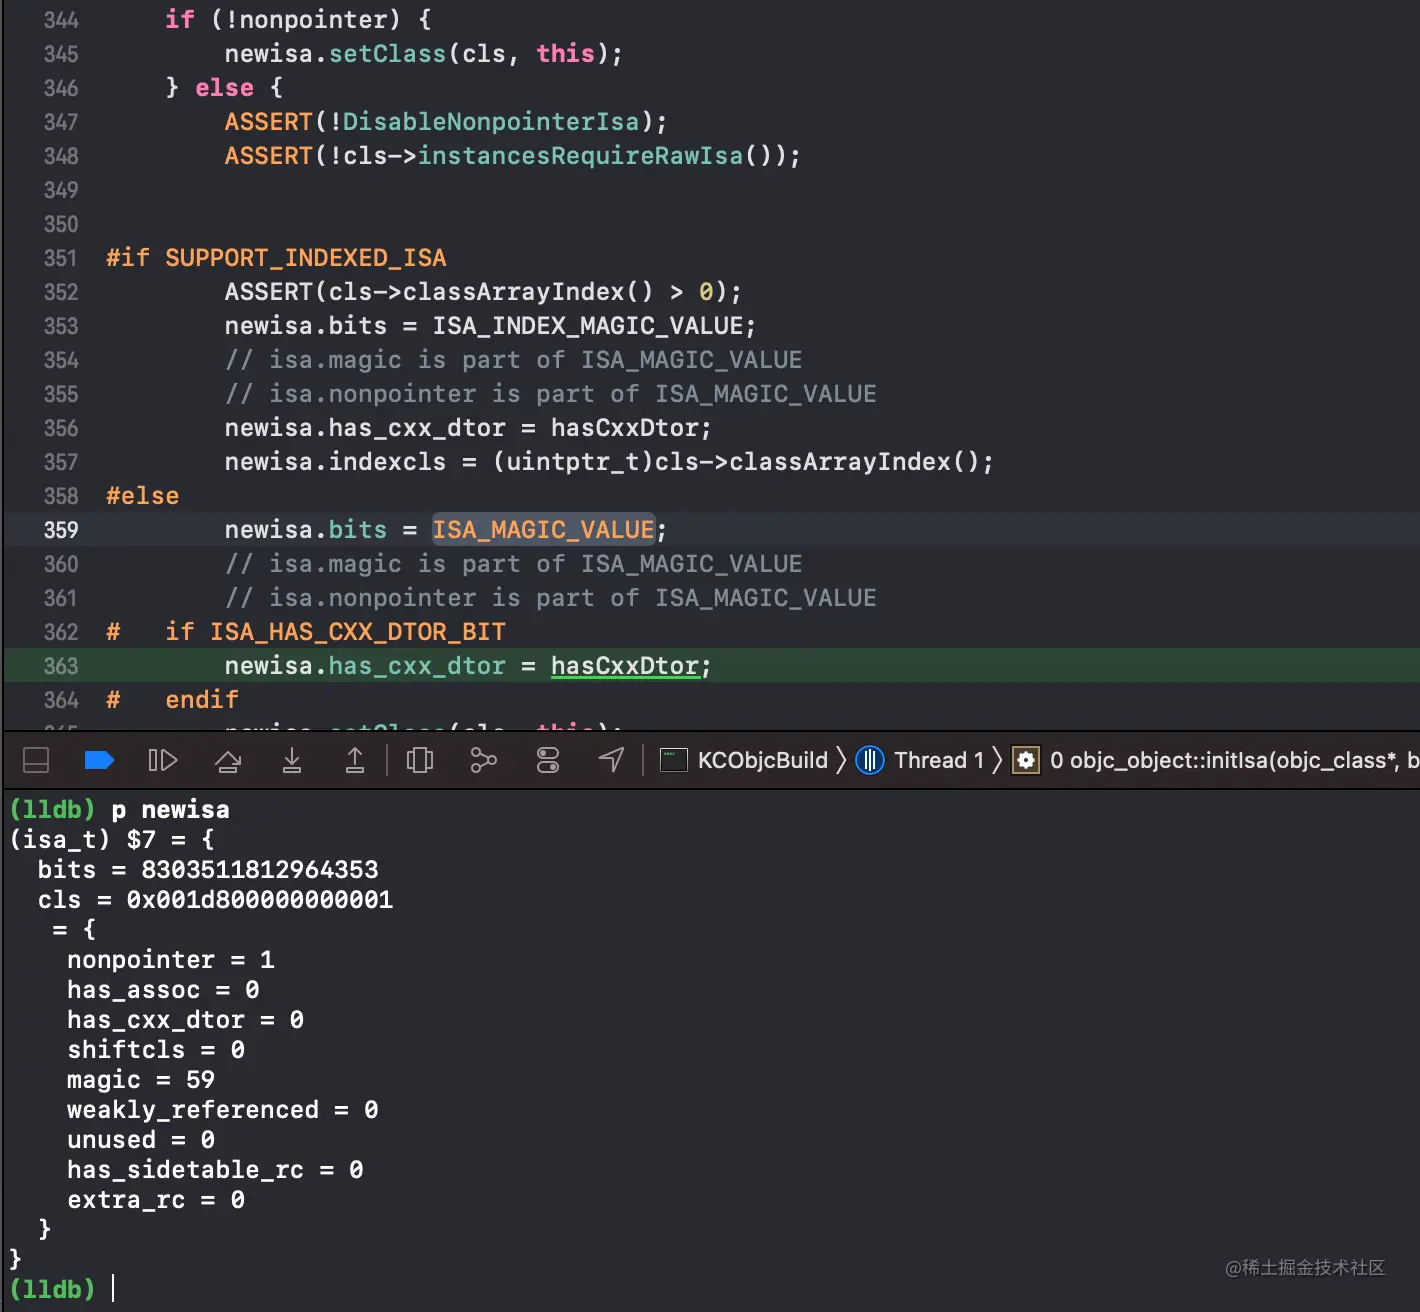Click the endif directive on line 364
Image resolution: width=1420 pixels, height=1312 pixels.
click(x=202, y=700)
